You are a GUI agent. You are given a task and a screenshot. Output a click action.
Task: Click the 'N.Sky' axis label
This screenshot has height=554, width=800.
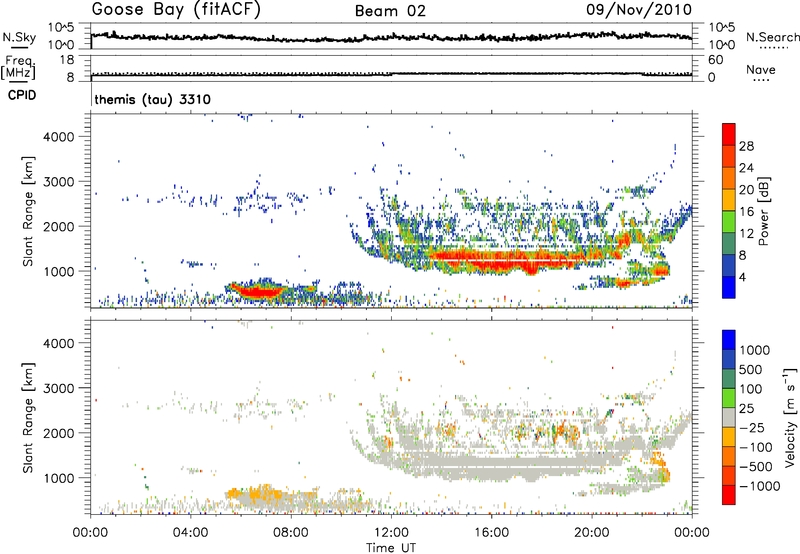tap(19, 37)
